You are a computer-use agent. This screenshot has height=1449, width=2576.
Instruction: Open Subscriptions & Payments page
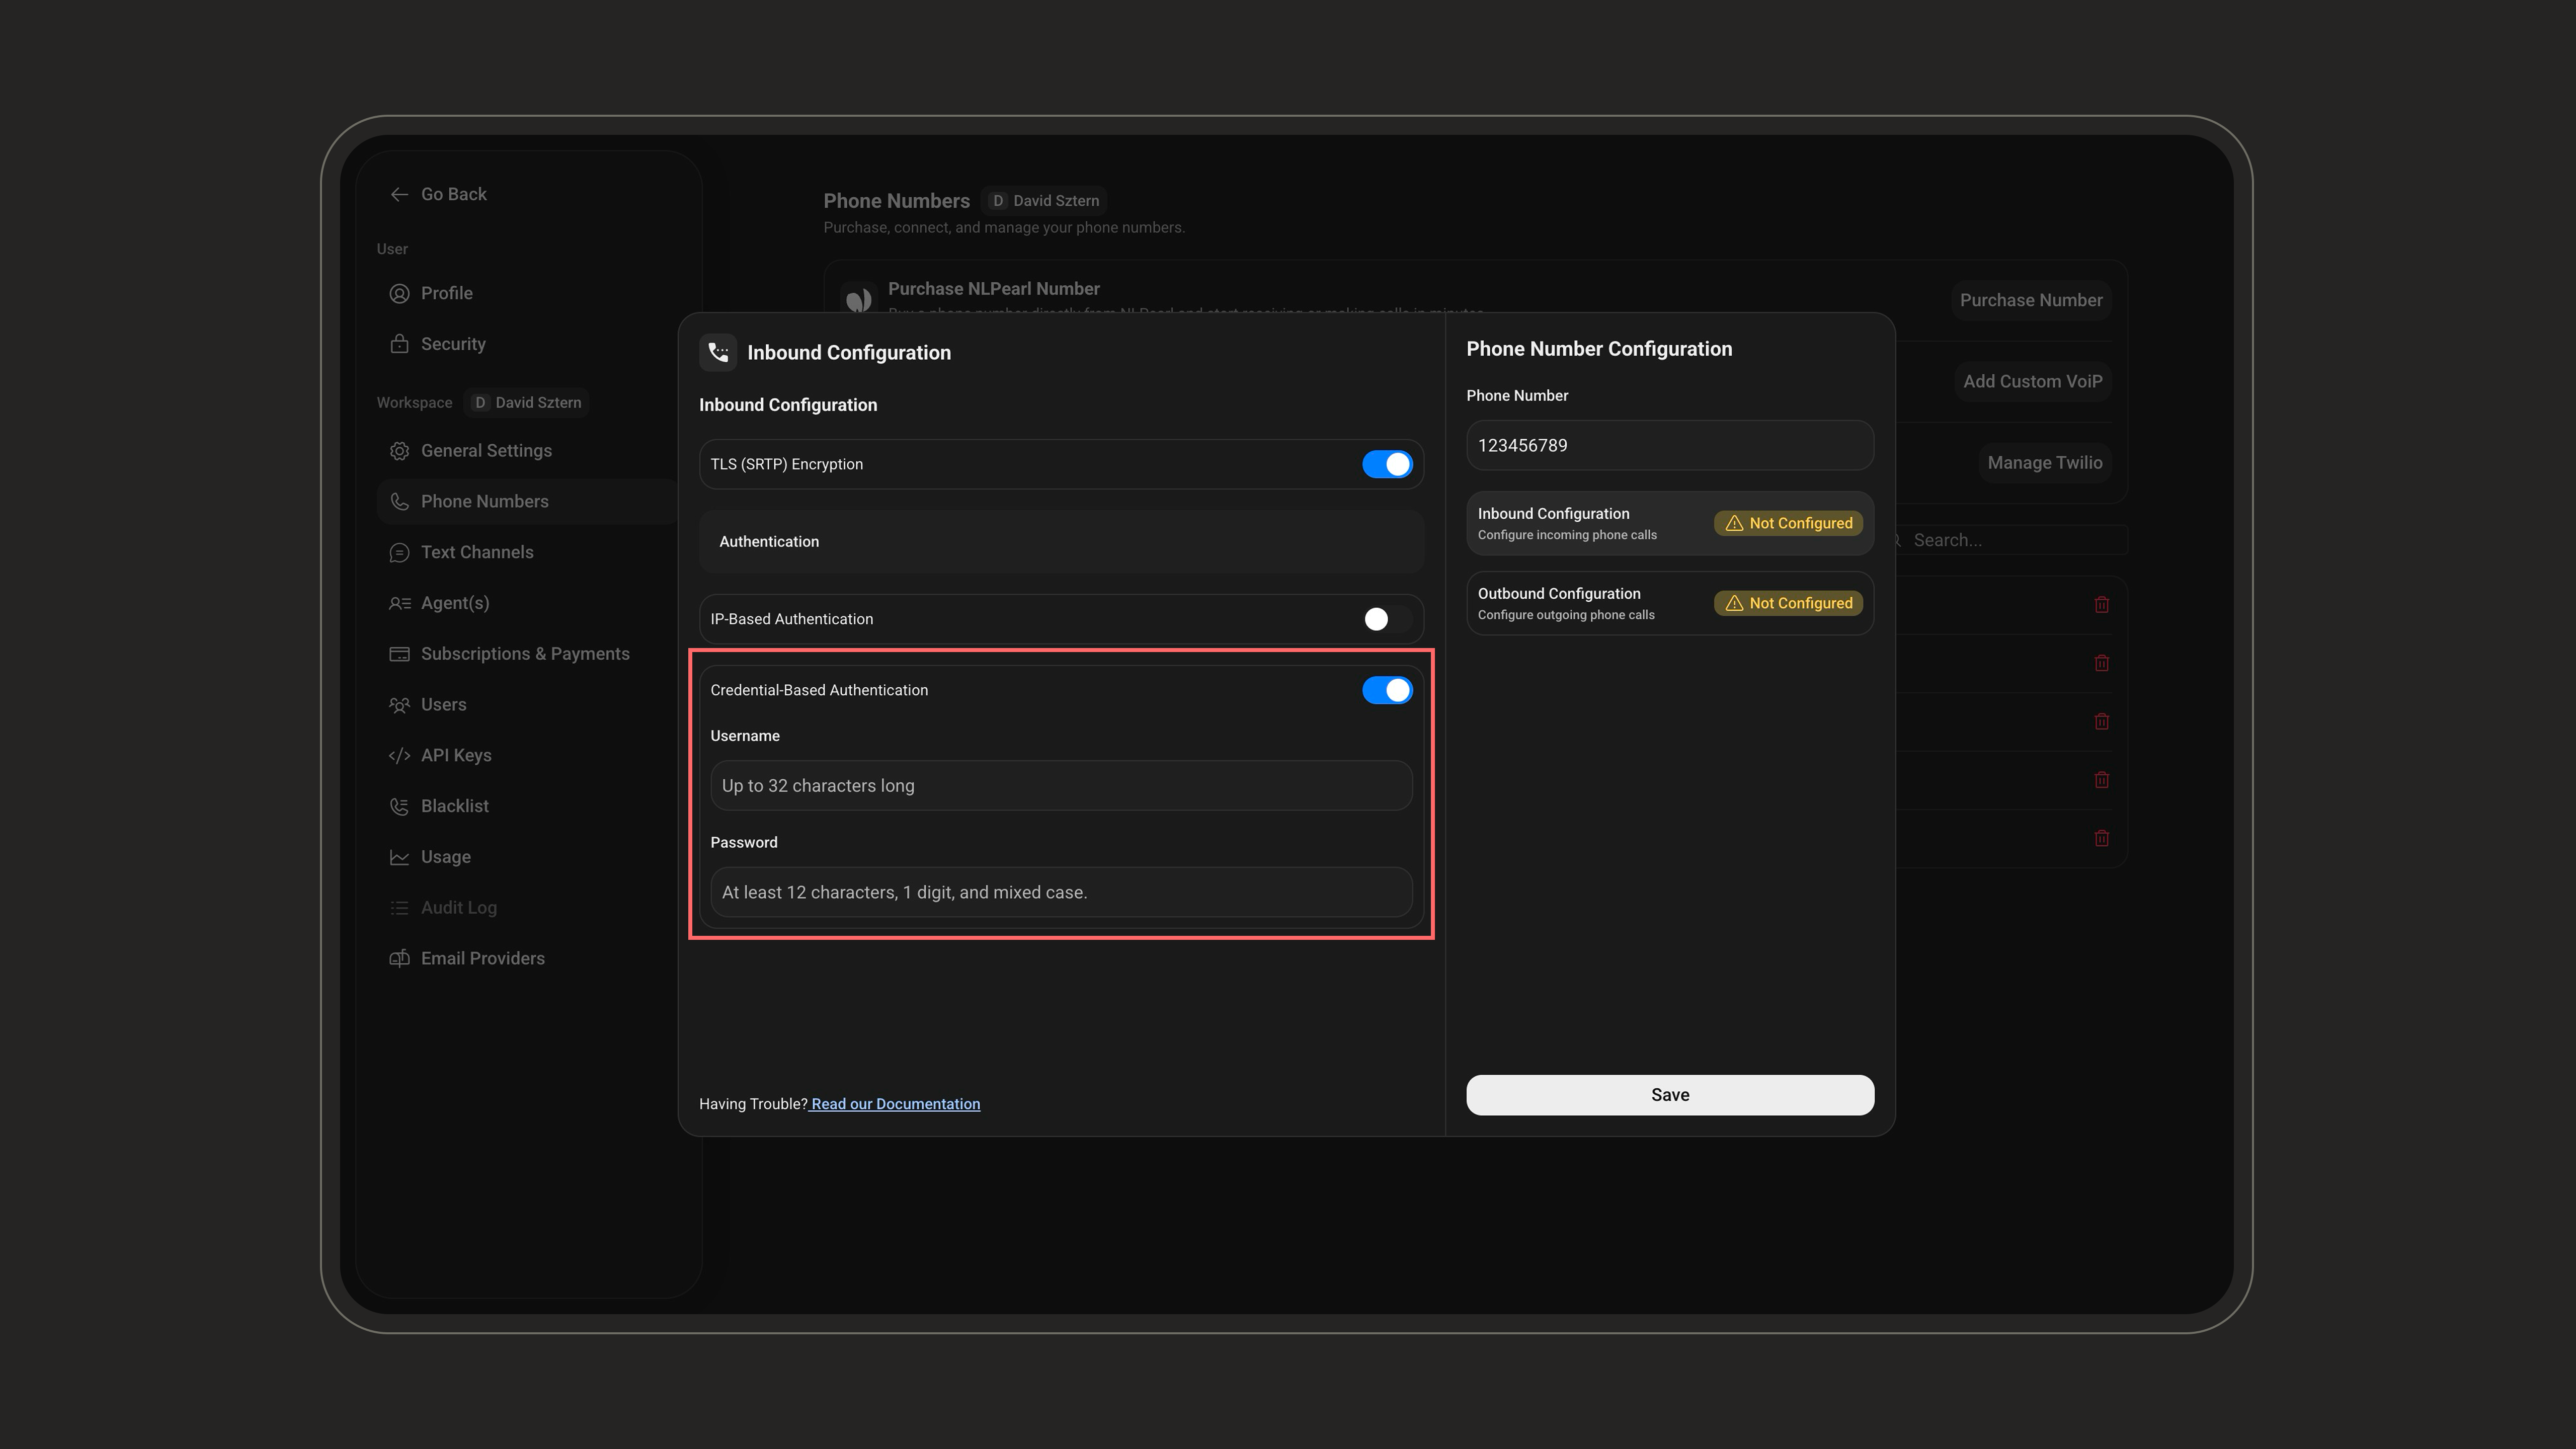tap(527, 654)
